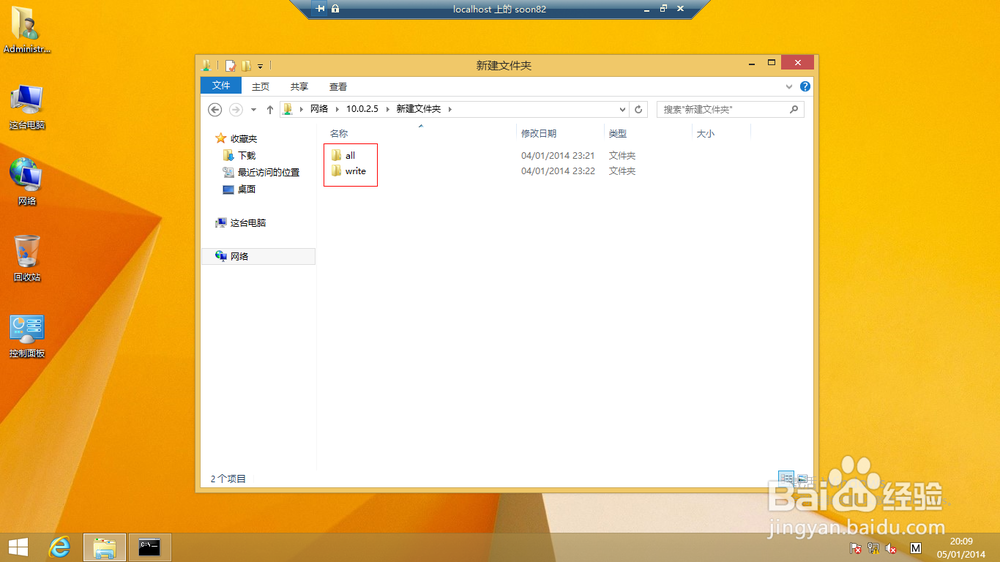Screen dimensions: 1000x562
Task: Minimize the 新建文件夹 window
Action: tap(752, 63)
